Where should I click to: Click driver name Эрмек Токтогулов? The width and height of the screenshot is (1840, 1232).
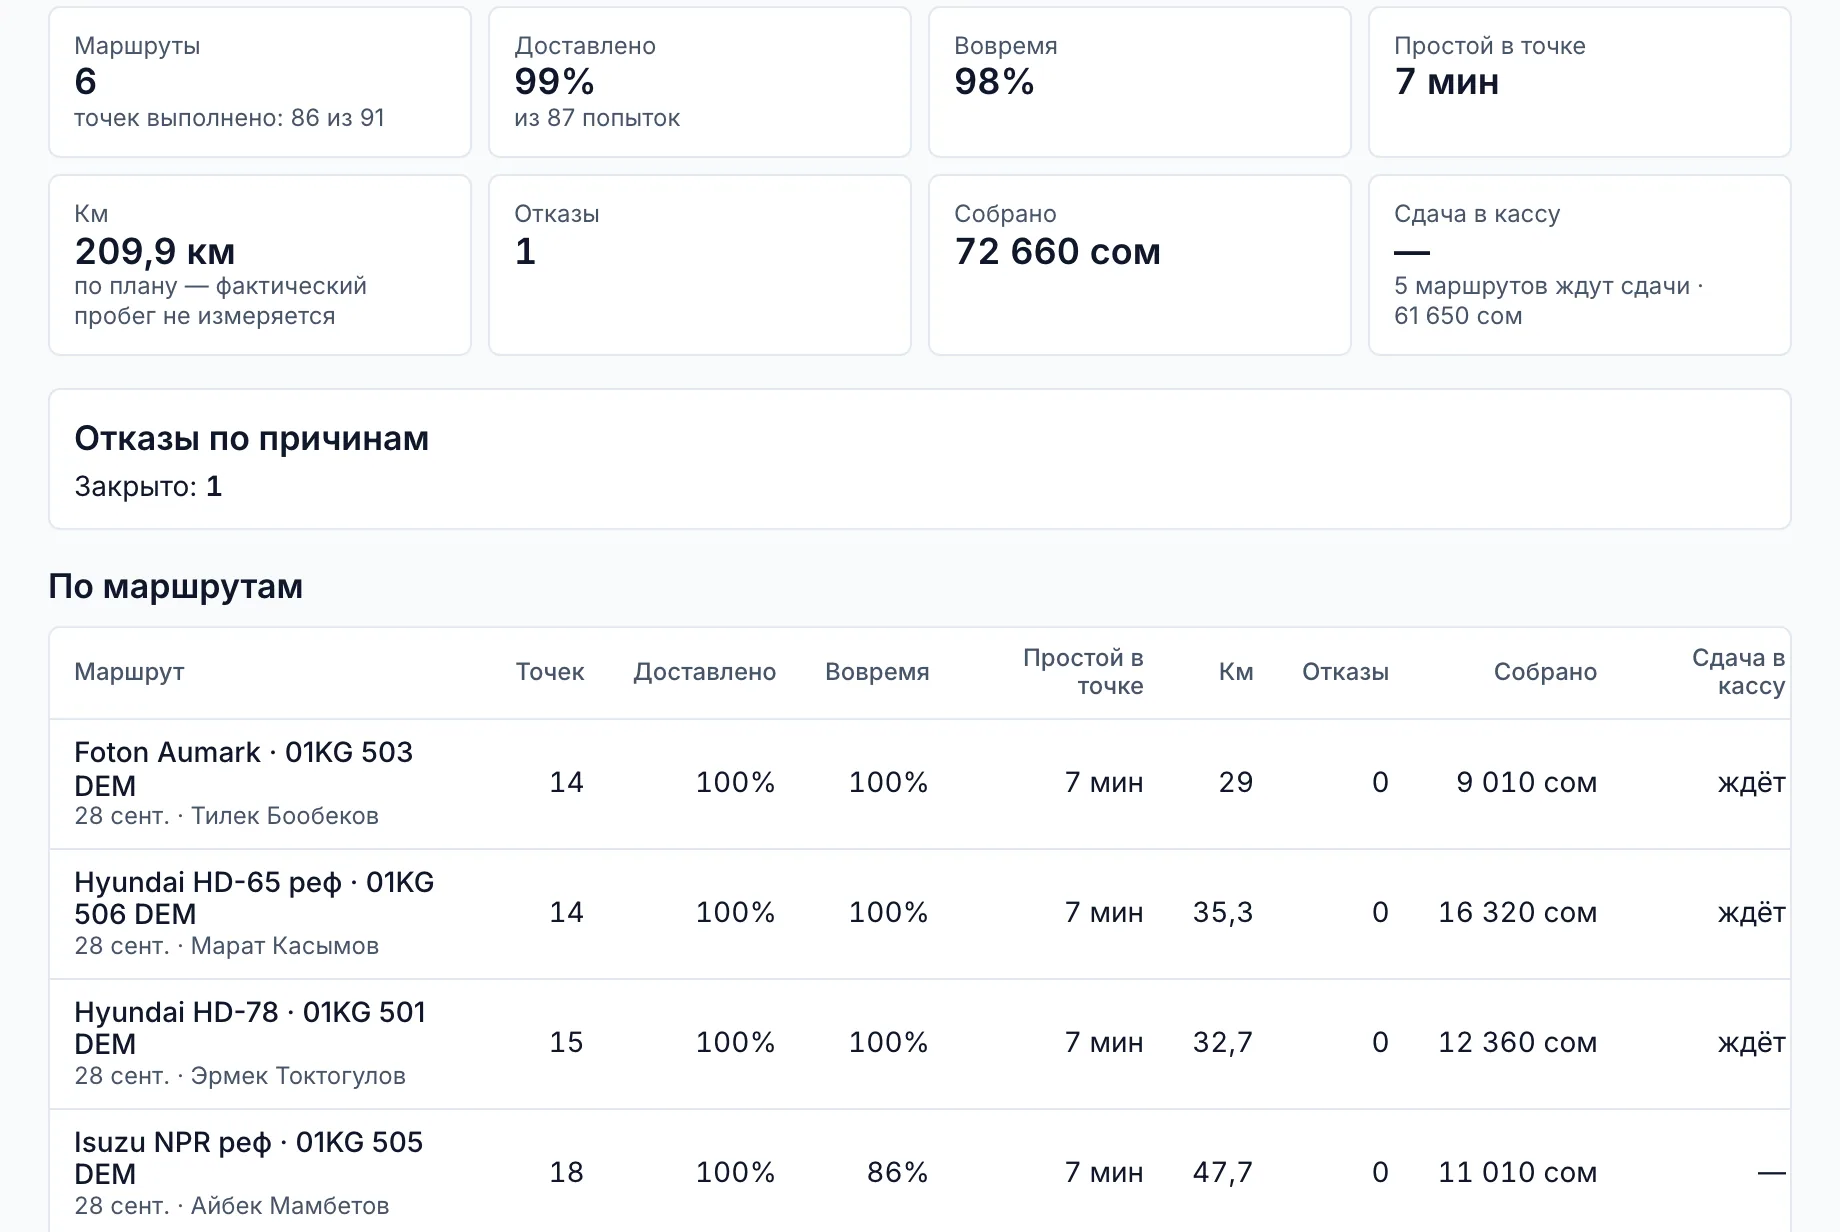point(298,1076)
